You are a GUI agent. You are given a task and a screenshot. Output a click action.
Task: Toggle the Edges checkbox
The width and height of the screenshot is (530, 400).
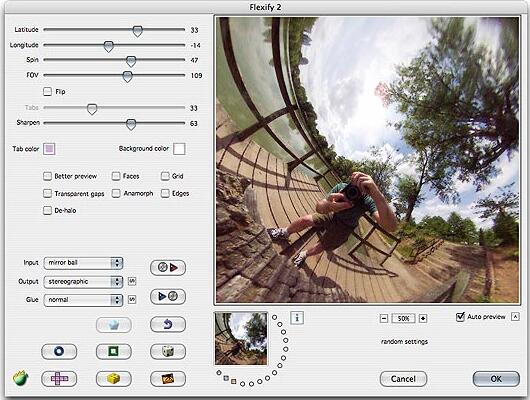pos(165,193)
